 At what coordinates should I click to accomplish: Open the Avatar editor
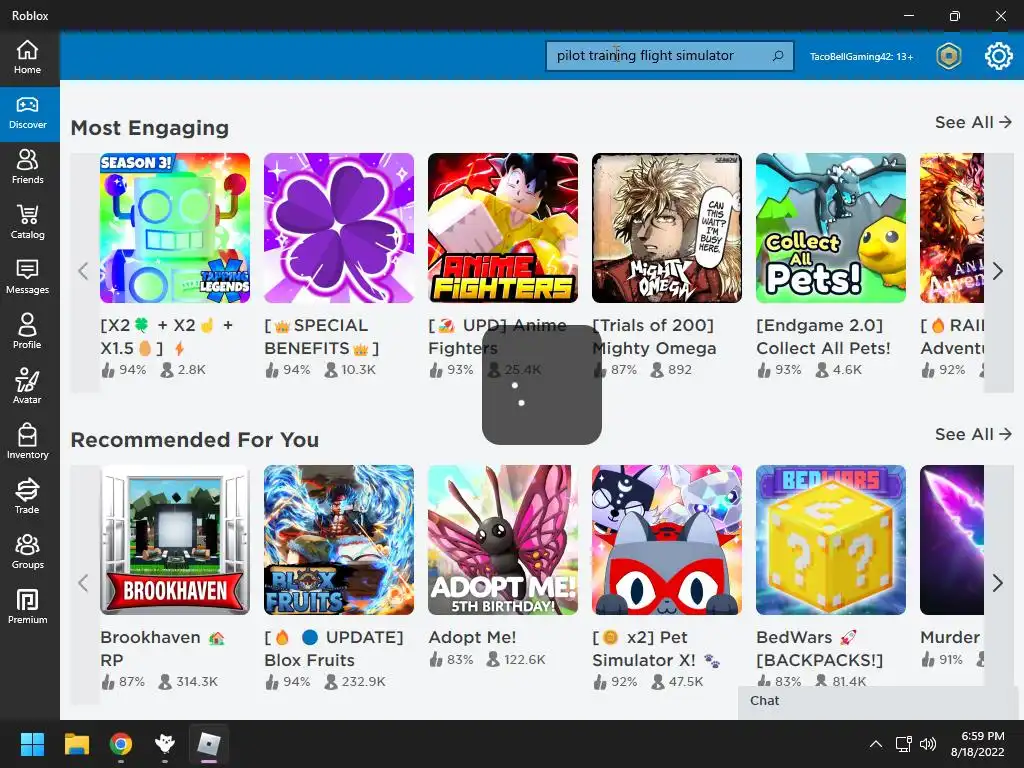[27, 387]
